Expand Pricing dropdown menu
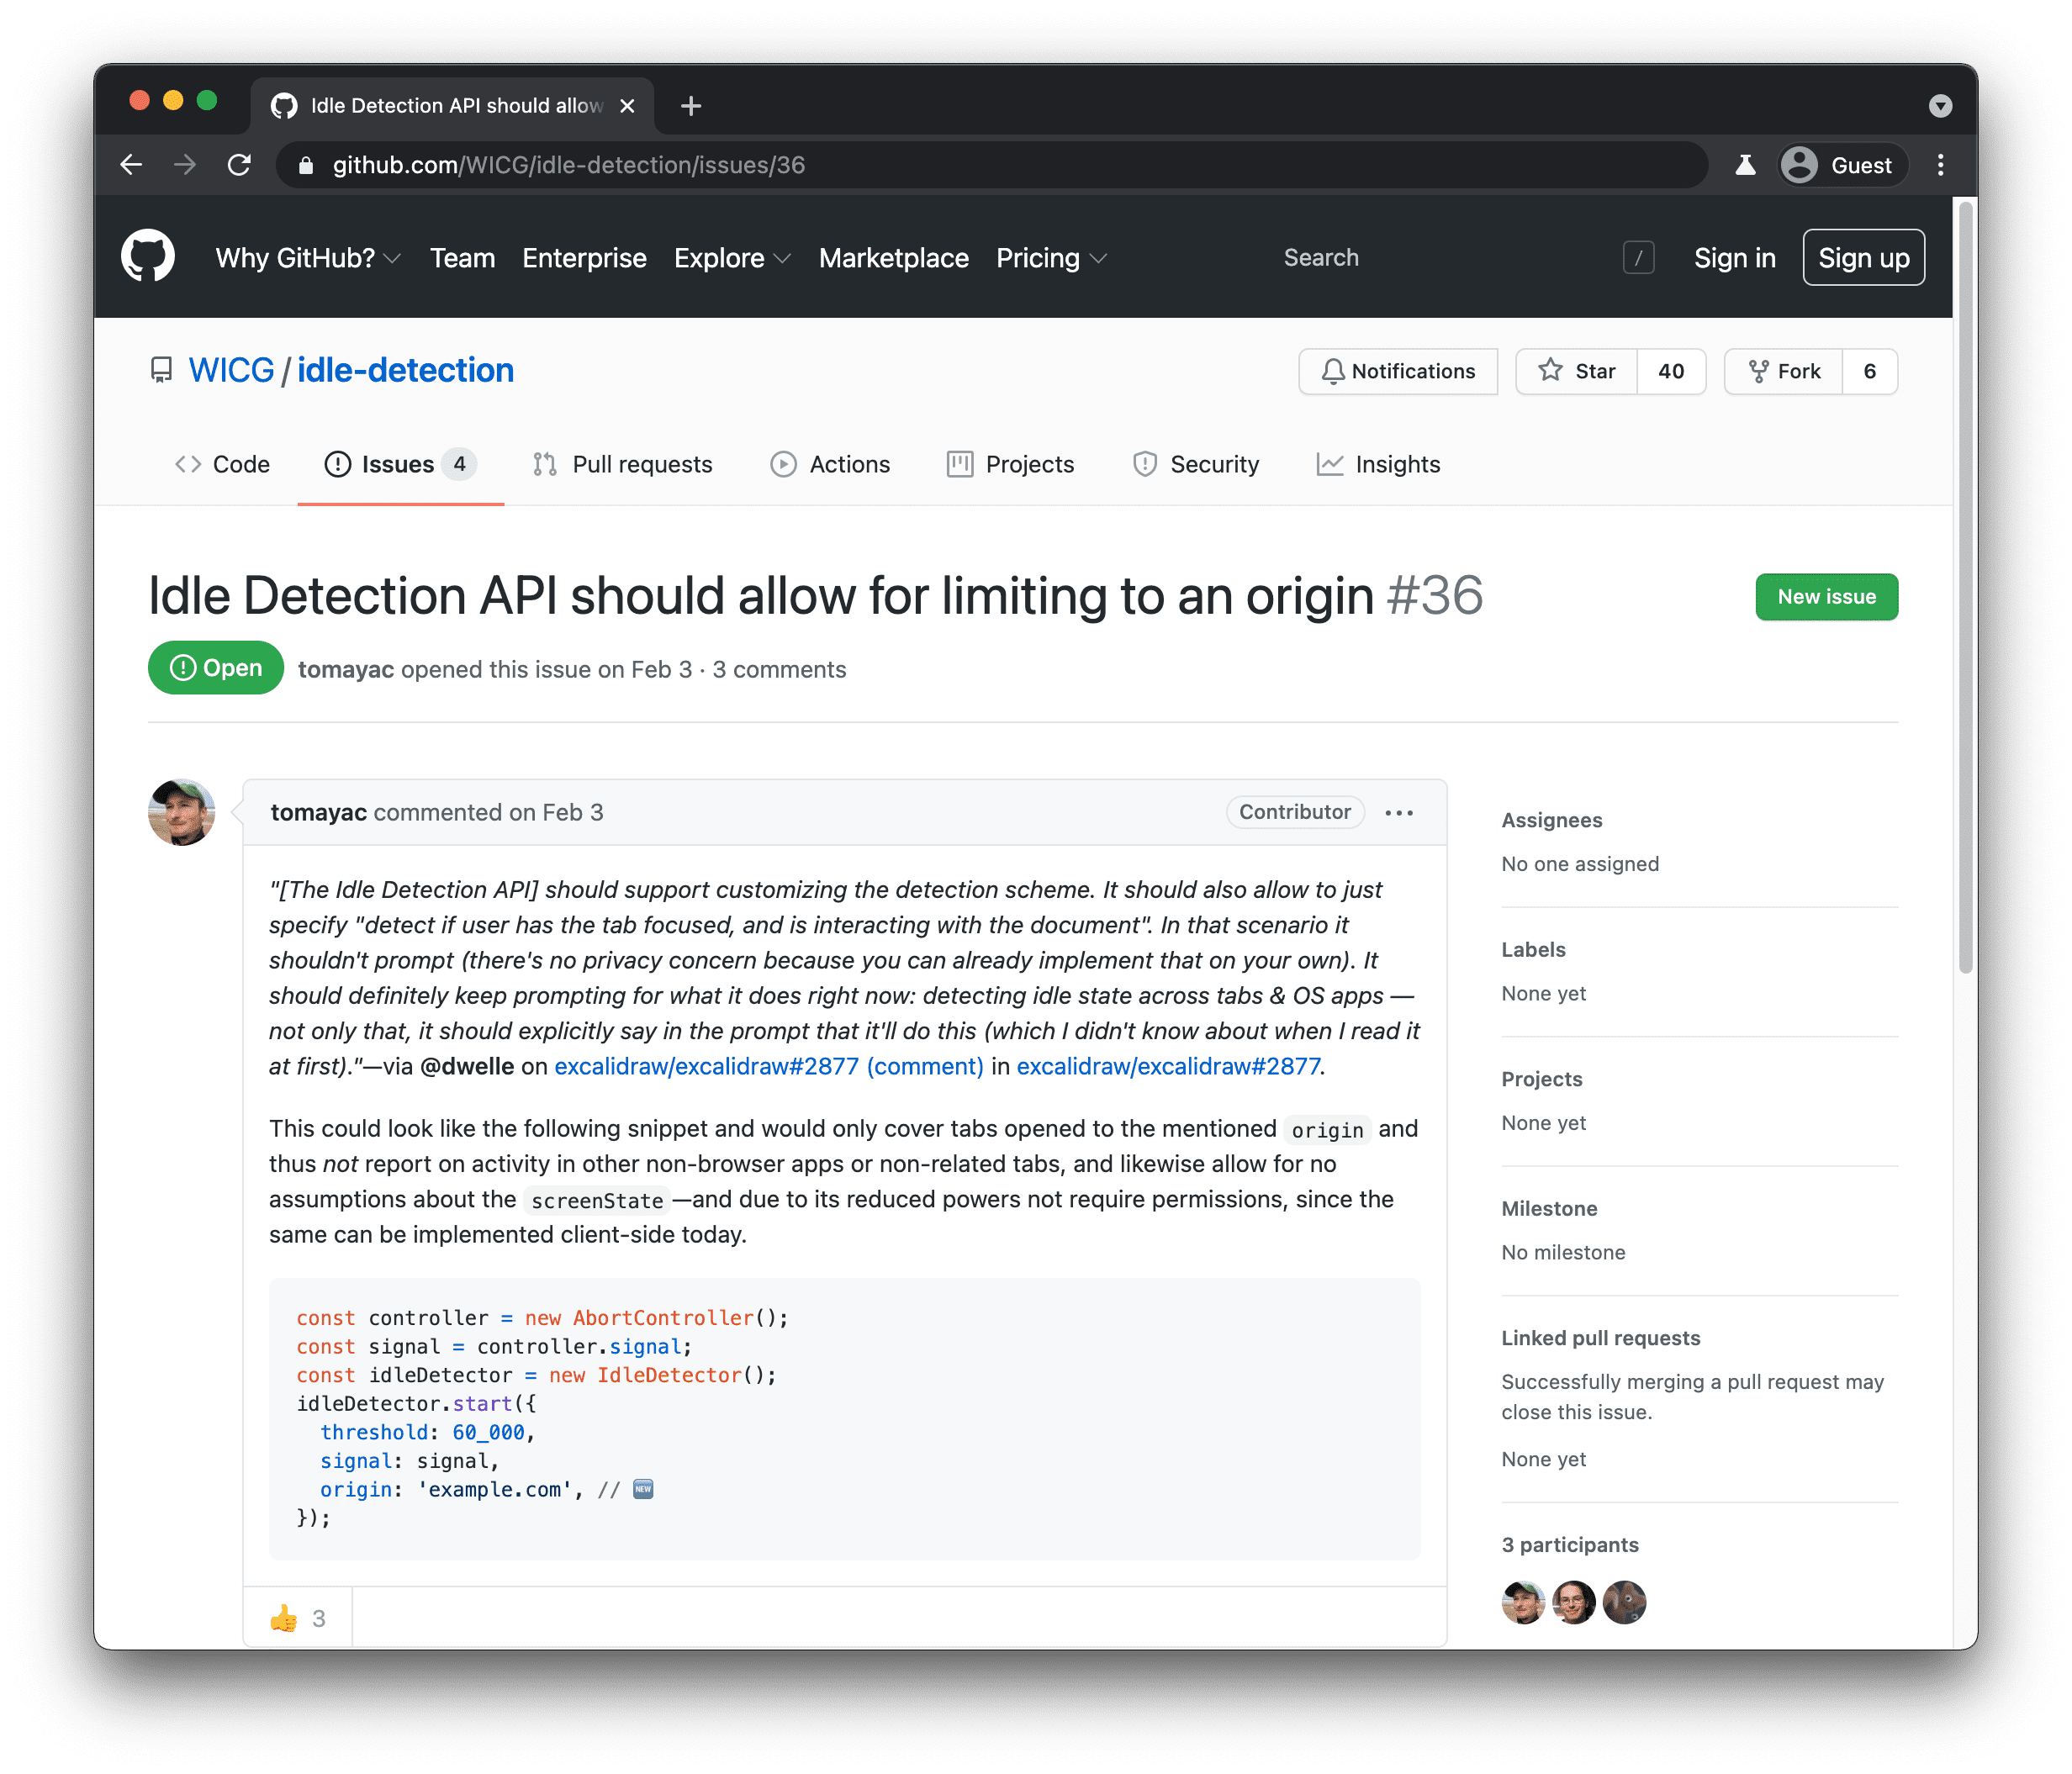This screenshot has height=1774, width=2072. (x=1051, y=257)
